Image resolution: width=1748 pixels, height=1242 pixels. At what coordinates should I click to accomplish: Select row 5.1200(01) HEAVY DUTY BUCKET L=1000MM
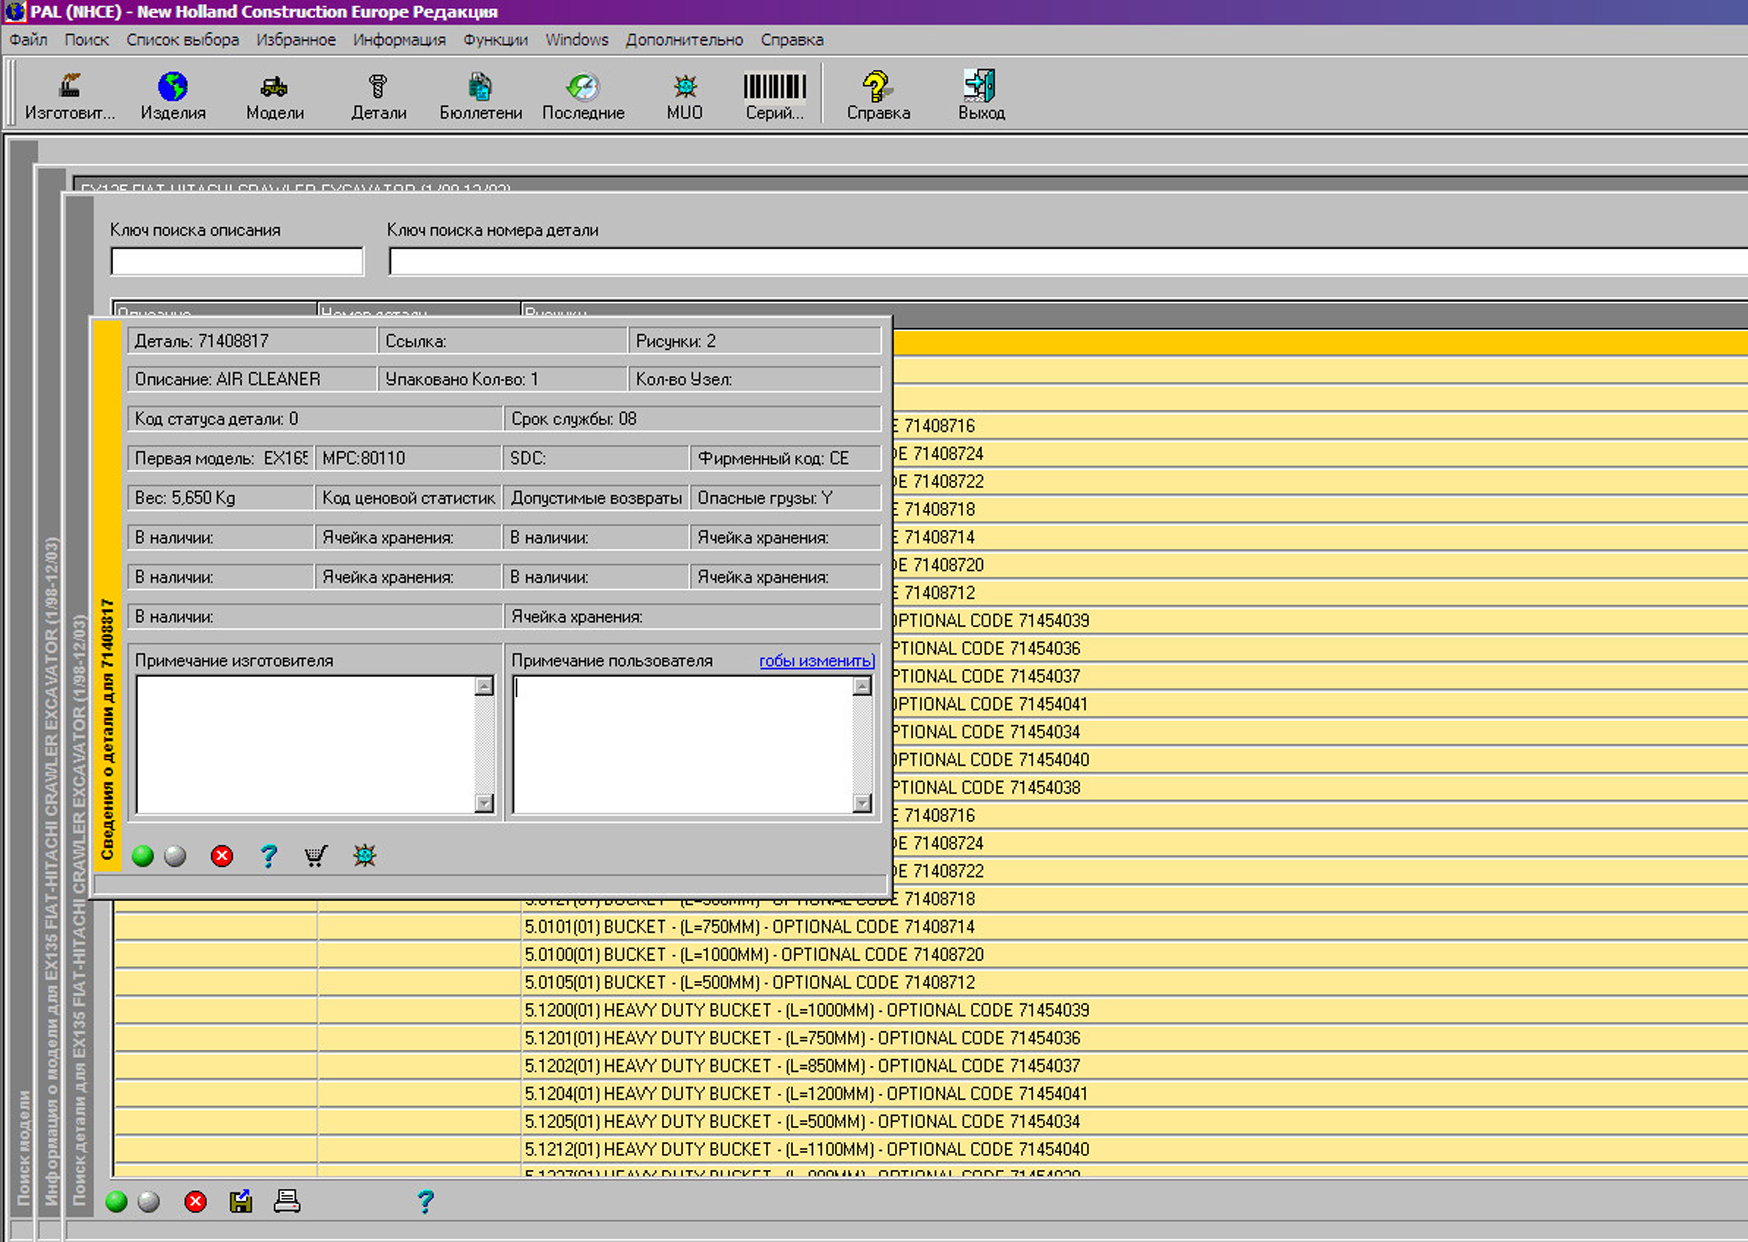coord(806,1010)
